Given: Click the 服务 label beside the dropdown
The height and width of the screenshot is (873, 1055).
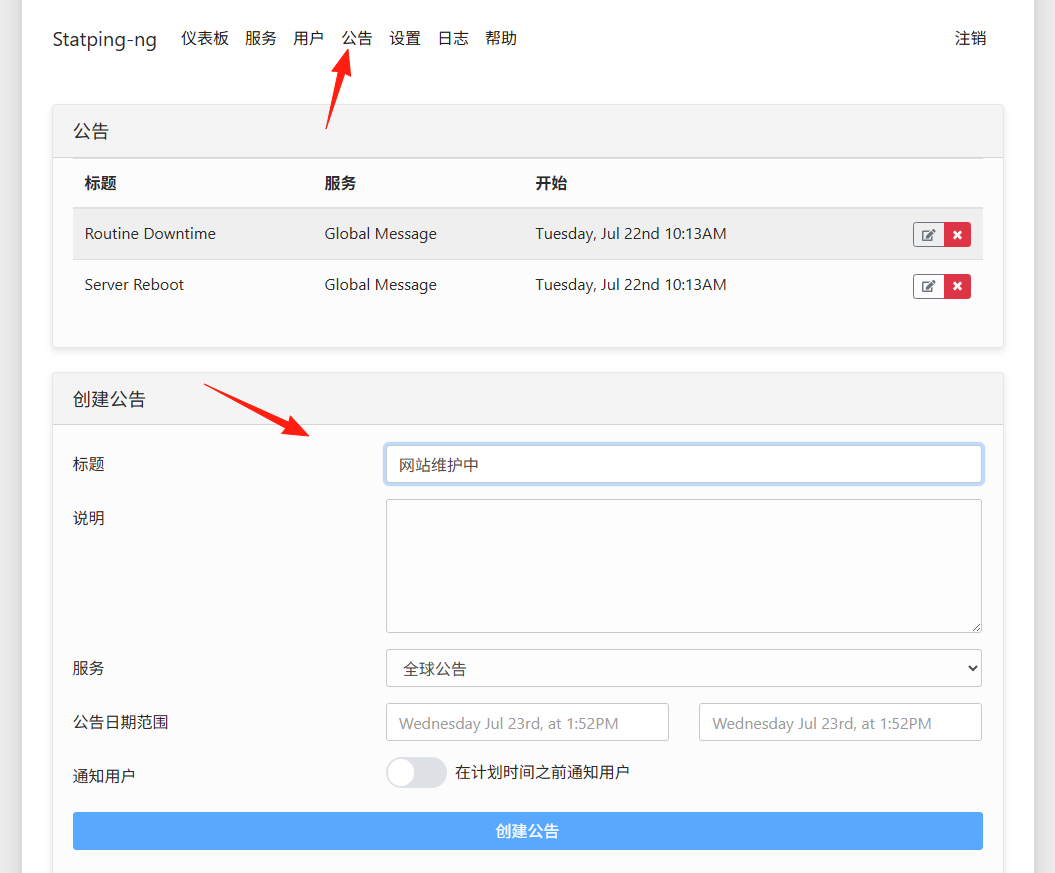Looking at the screenshot, I should [88, 668].
